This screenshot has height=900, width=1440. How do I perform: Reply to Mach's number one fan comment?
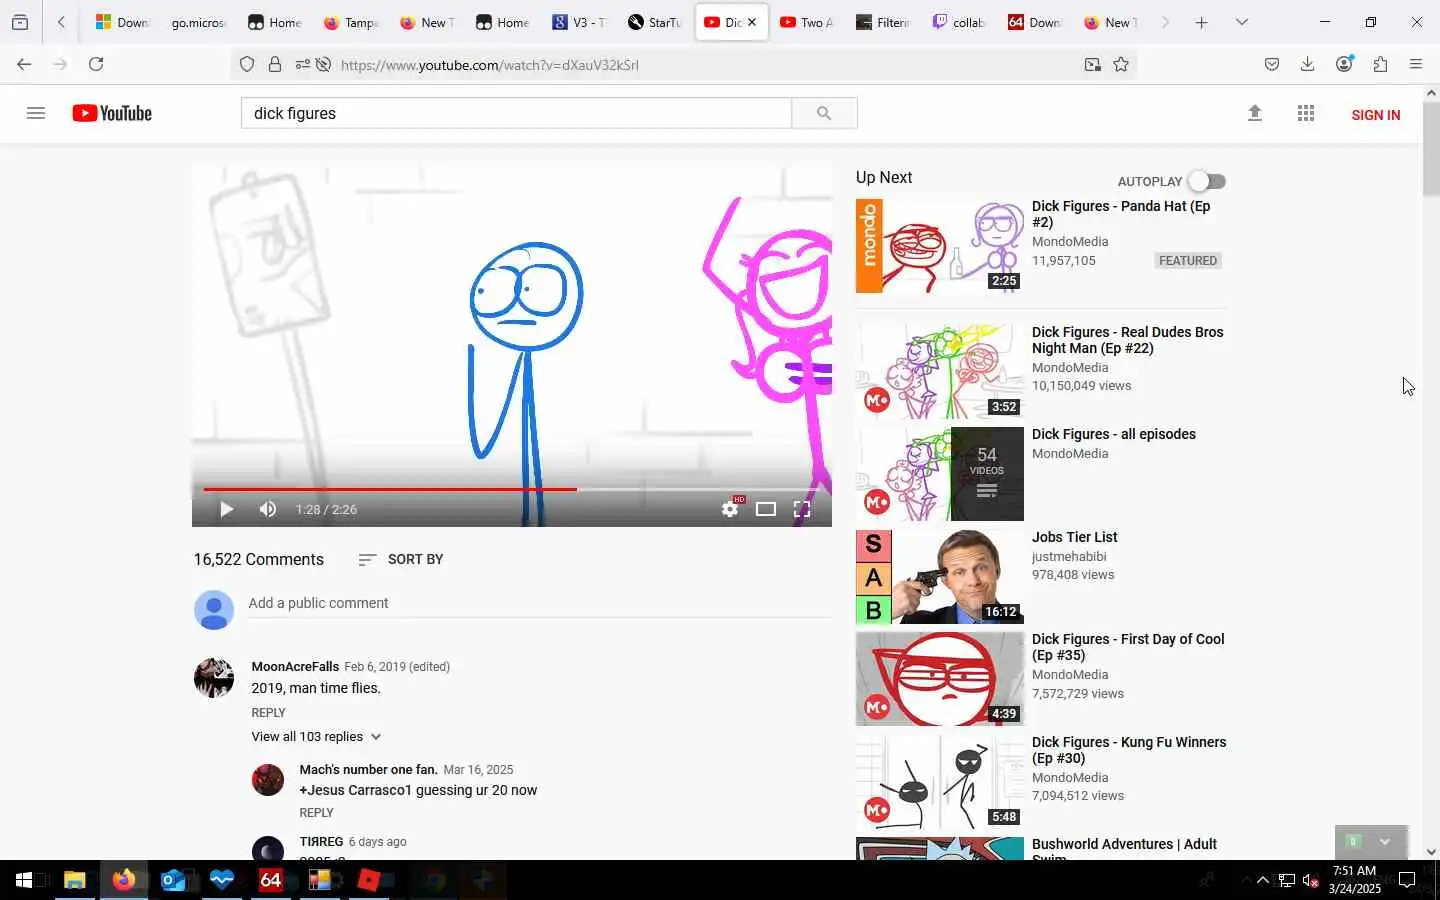(316, 812)
